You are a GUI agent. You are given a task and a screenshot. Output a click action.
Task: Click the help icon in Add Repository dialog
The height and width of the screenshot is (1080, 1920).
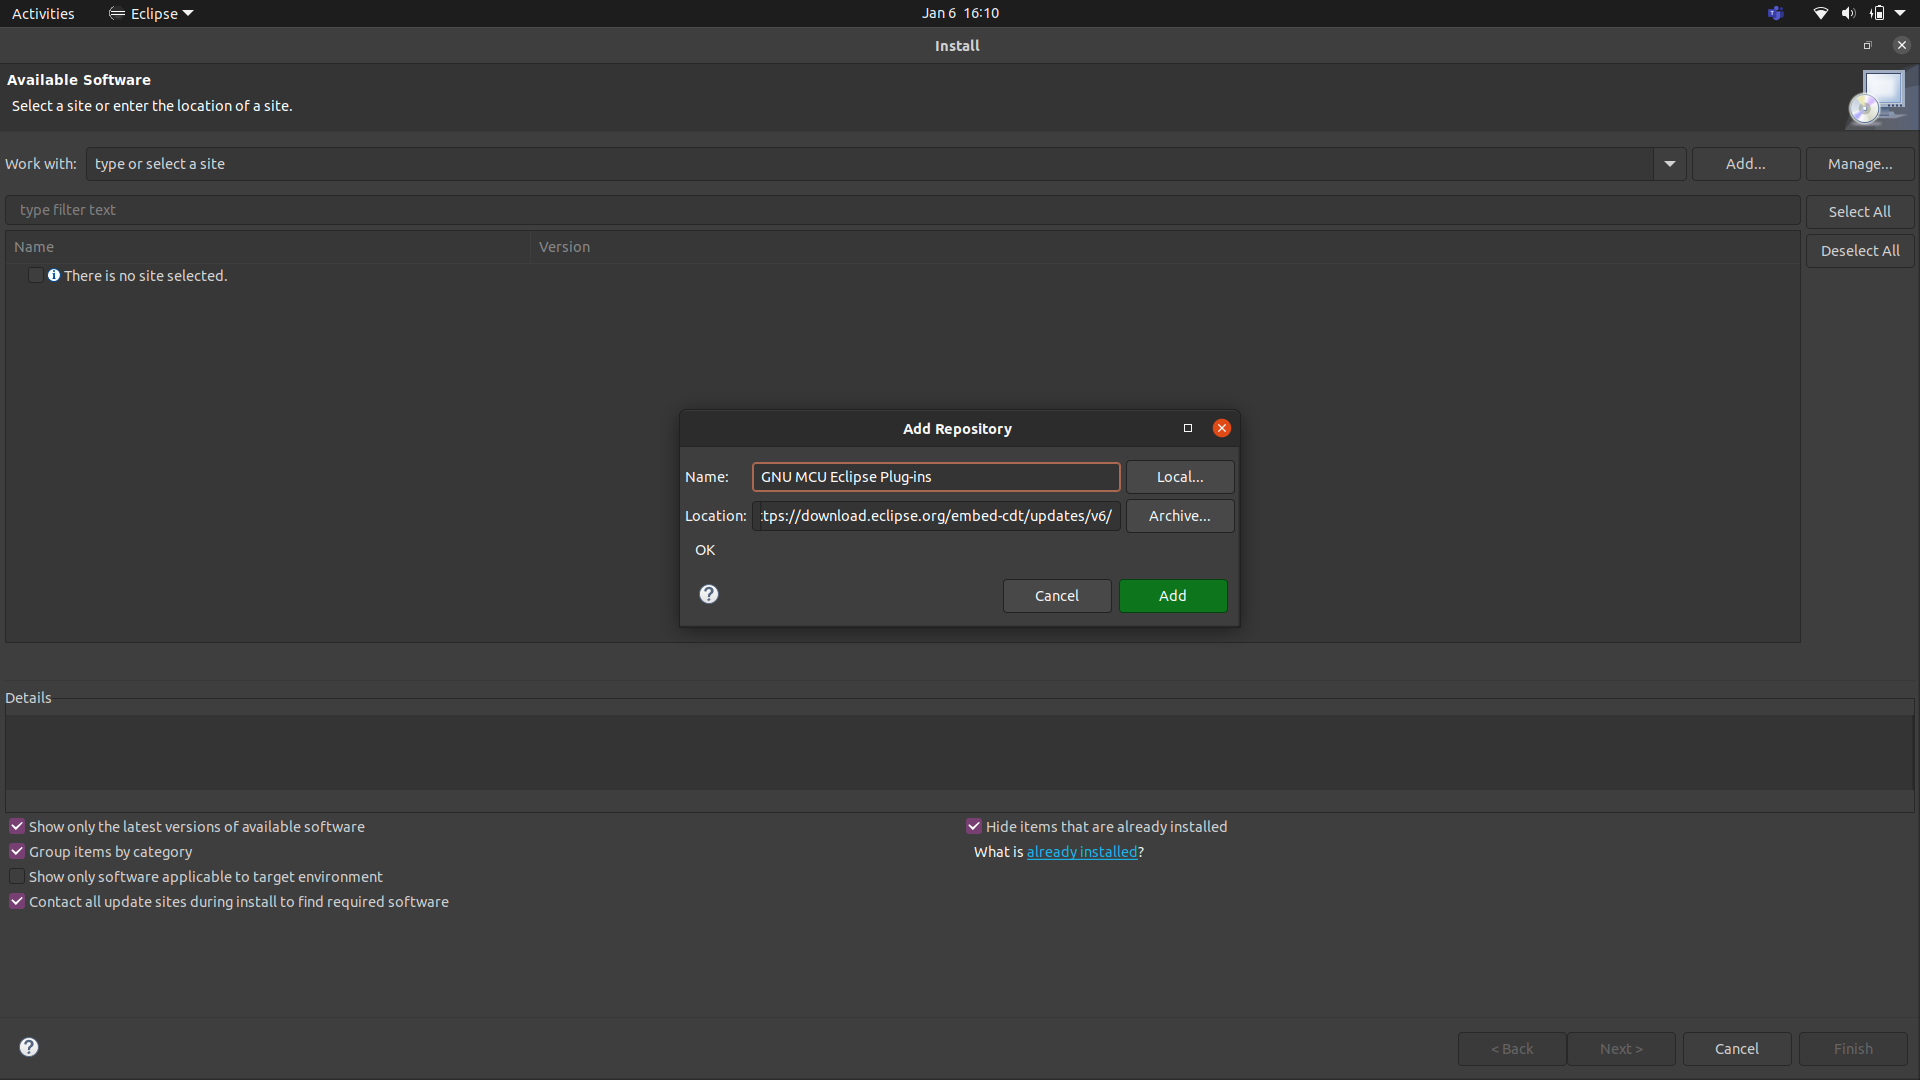(709, 594)
